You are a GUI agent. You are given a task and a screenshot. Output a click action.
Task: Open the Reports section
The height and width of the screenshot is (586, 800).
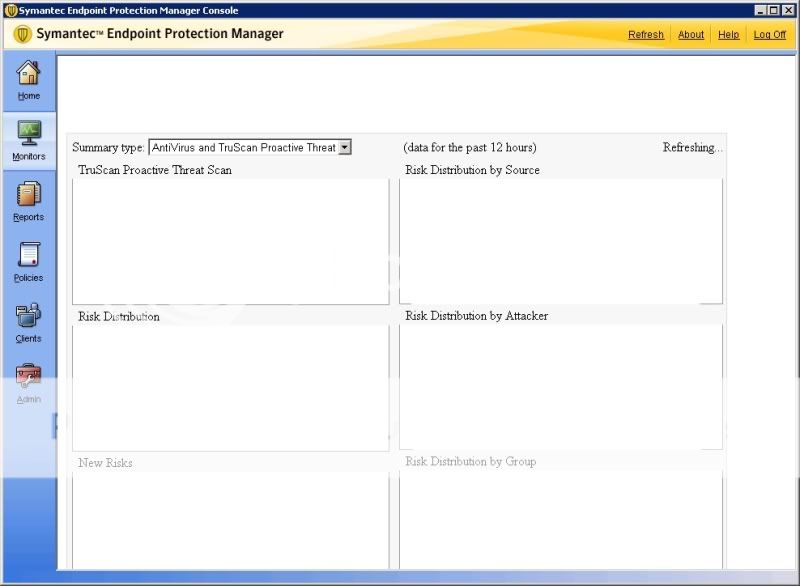click(29, 202)
